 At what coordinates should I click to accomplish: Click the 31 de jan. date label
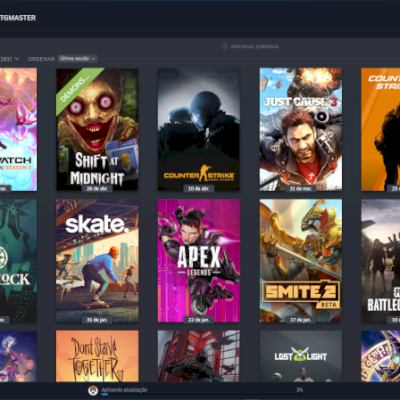97,320
